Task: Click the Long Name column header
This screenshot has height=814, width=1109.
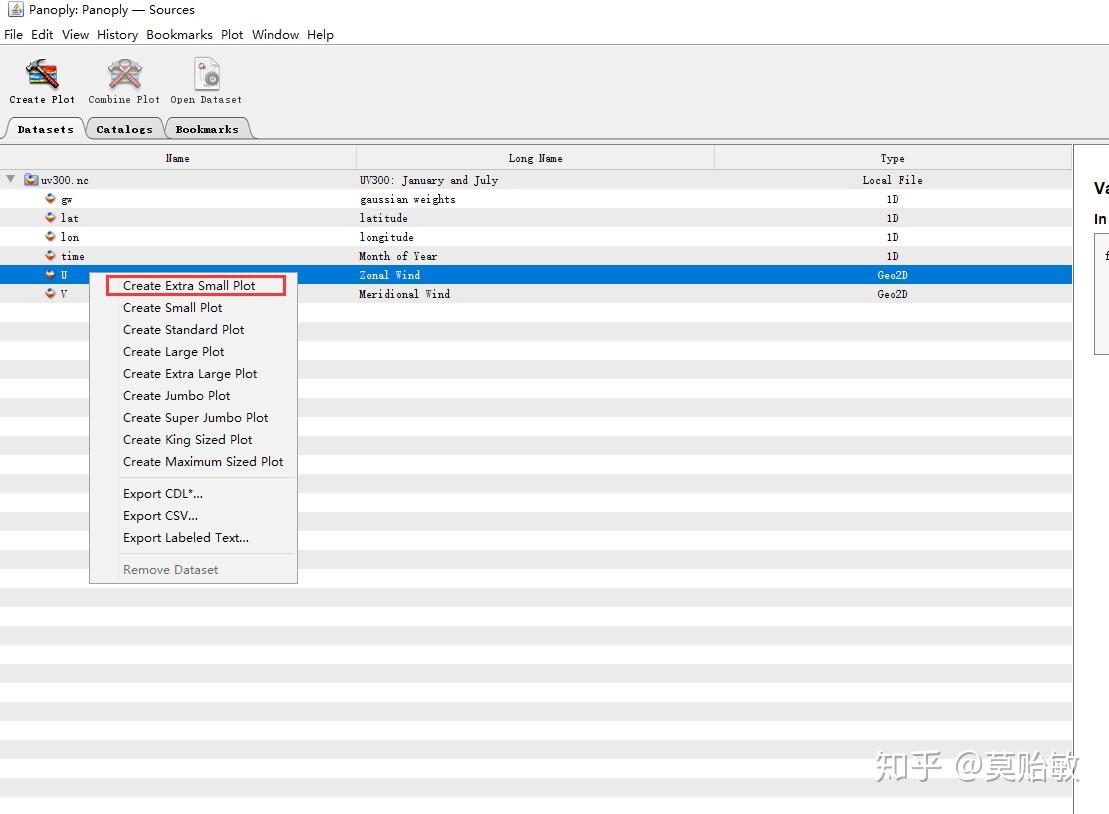Action: (535, 158)
